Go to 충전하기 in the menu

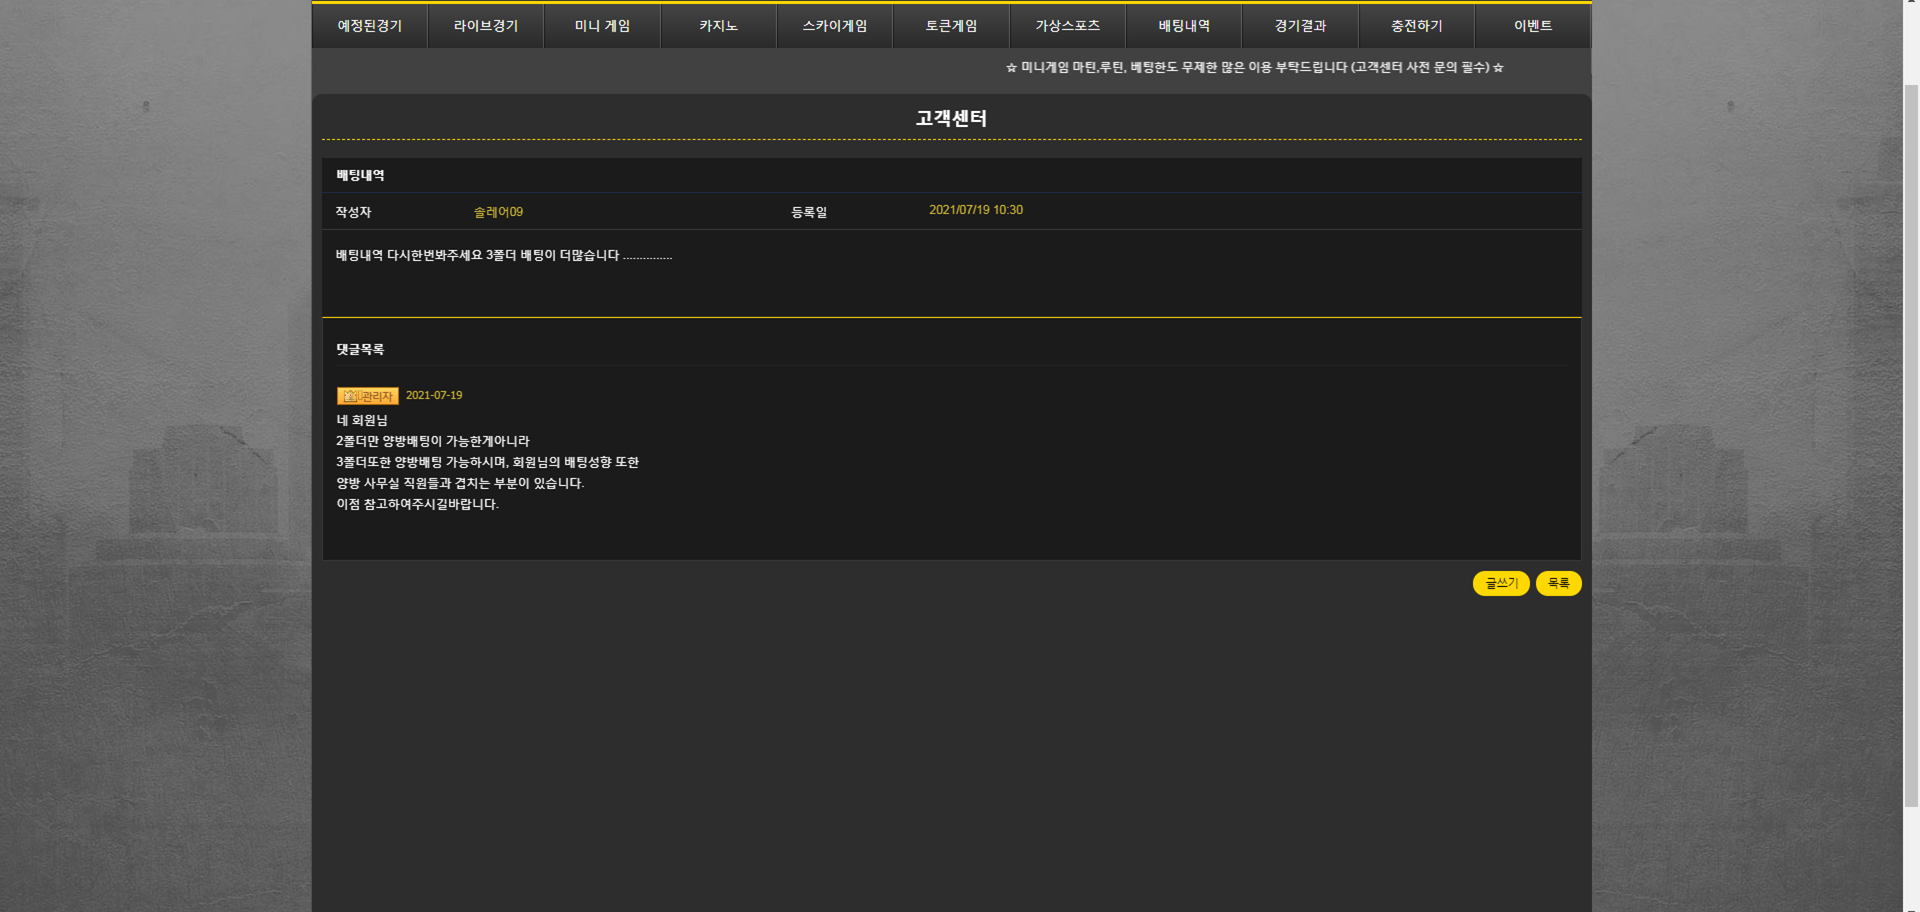click(x=1416, y=26)
